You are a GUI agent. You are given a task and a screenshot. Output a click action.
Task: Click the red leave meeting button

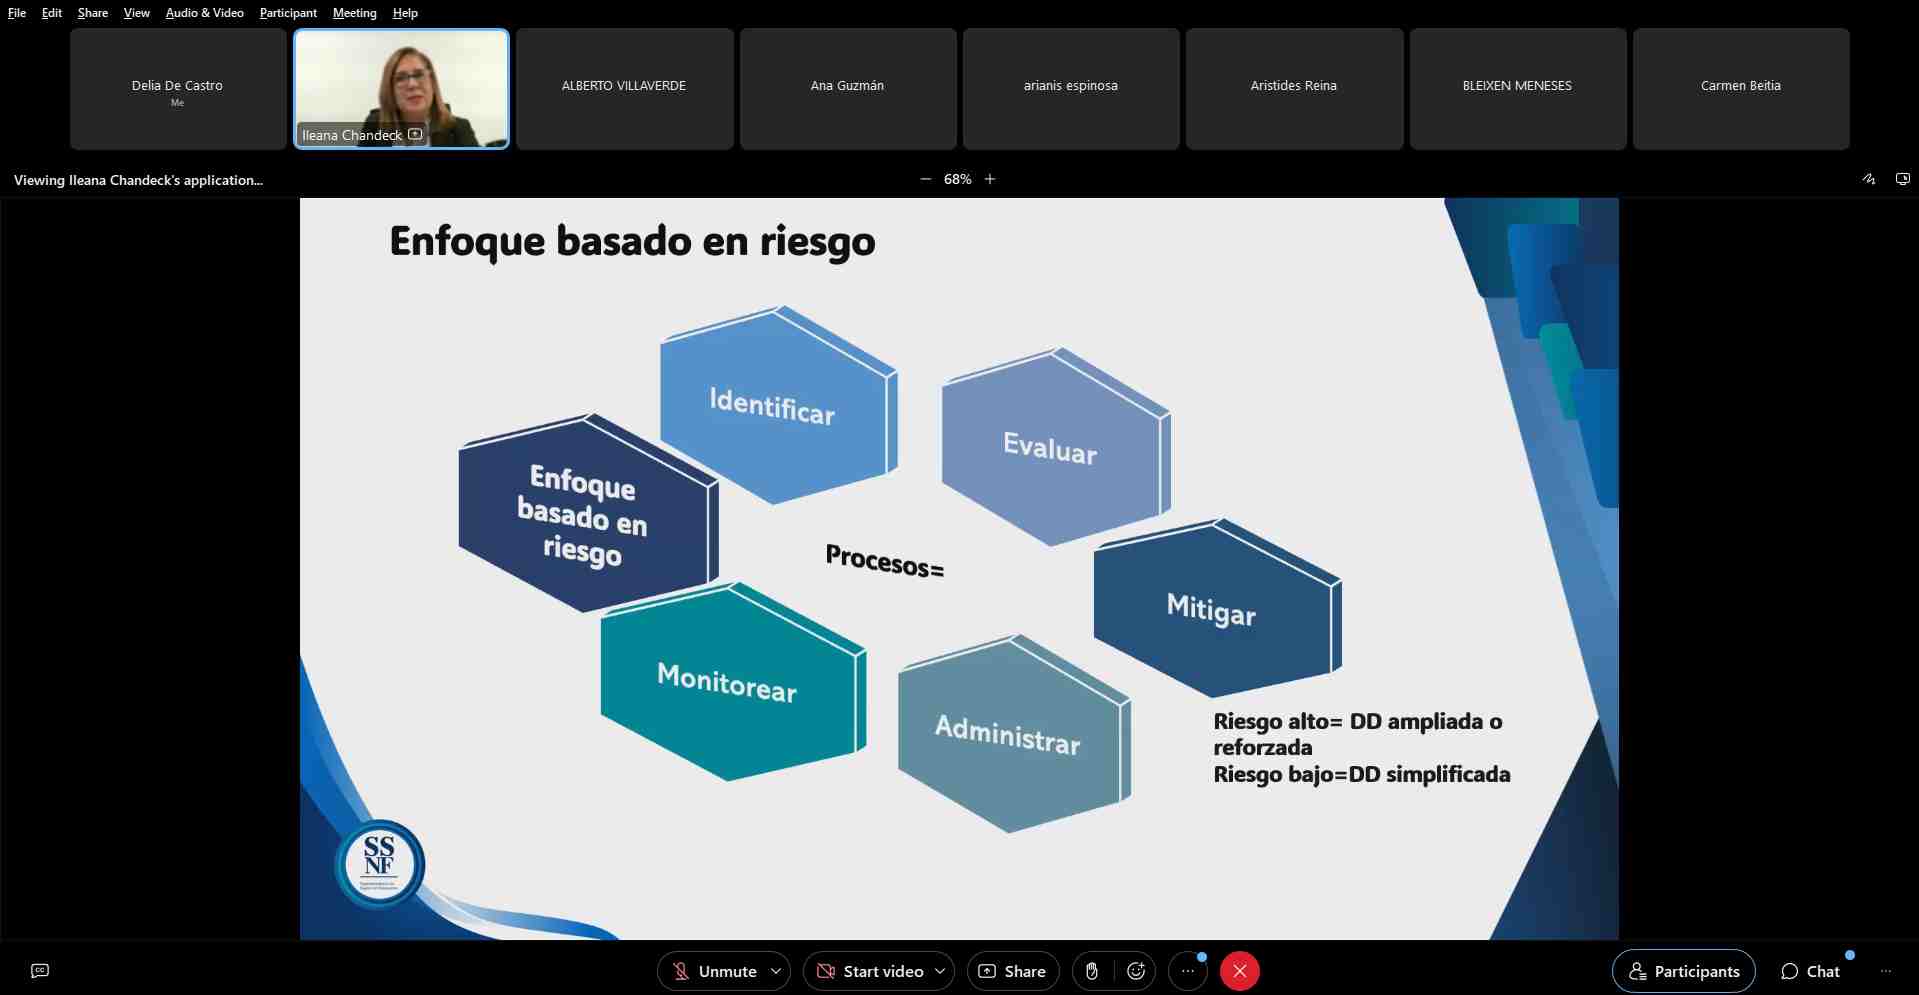click(1240, 971)
